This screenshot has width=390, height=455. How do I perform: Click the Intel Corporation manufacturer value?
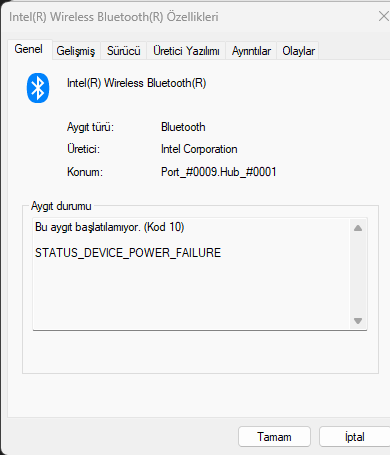[x=199, y=149]
